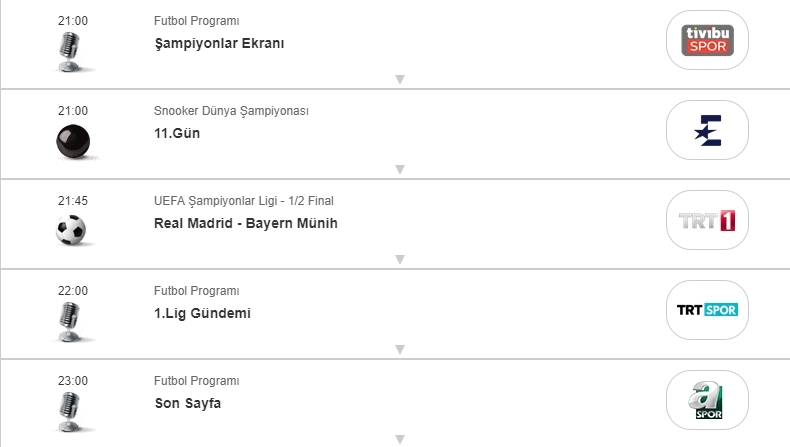
Task: Open the TRT Spor channel logo
Action: (707, 310)
